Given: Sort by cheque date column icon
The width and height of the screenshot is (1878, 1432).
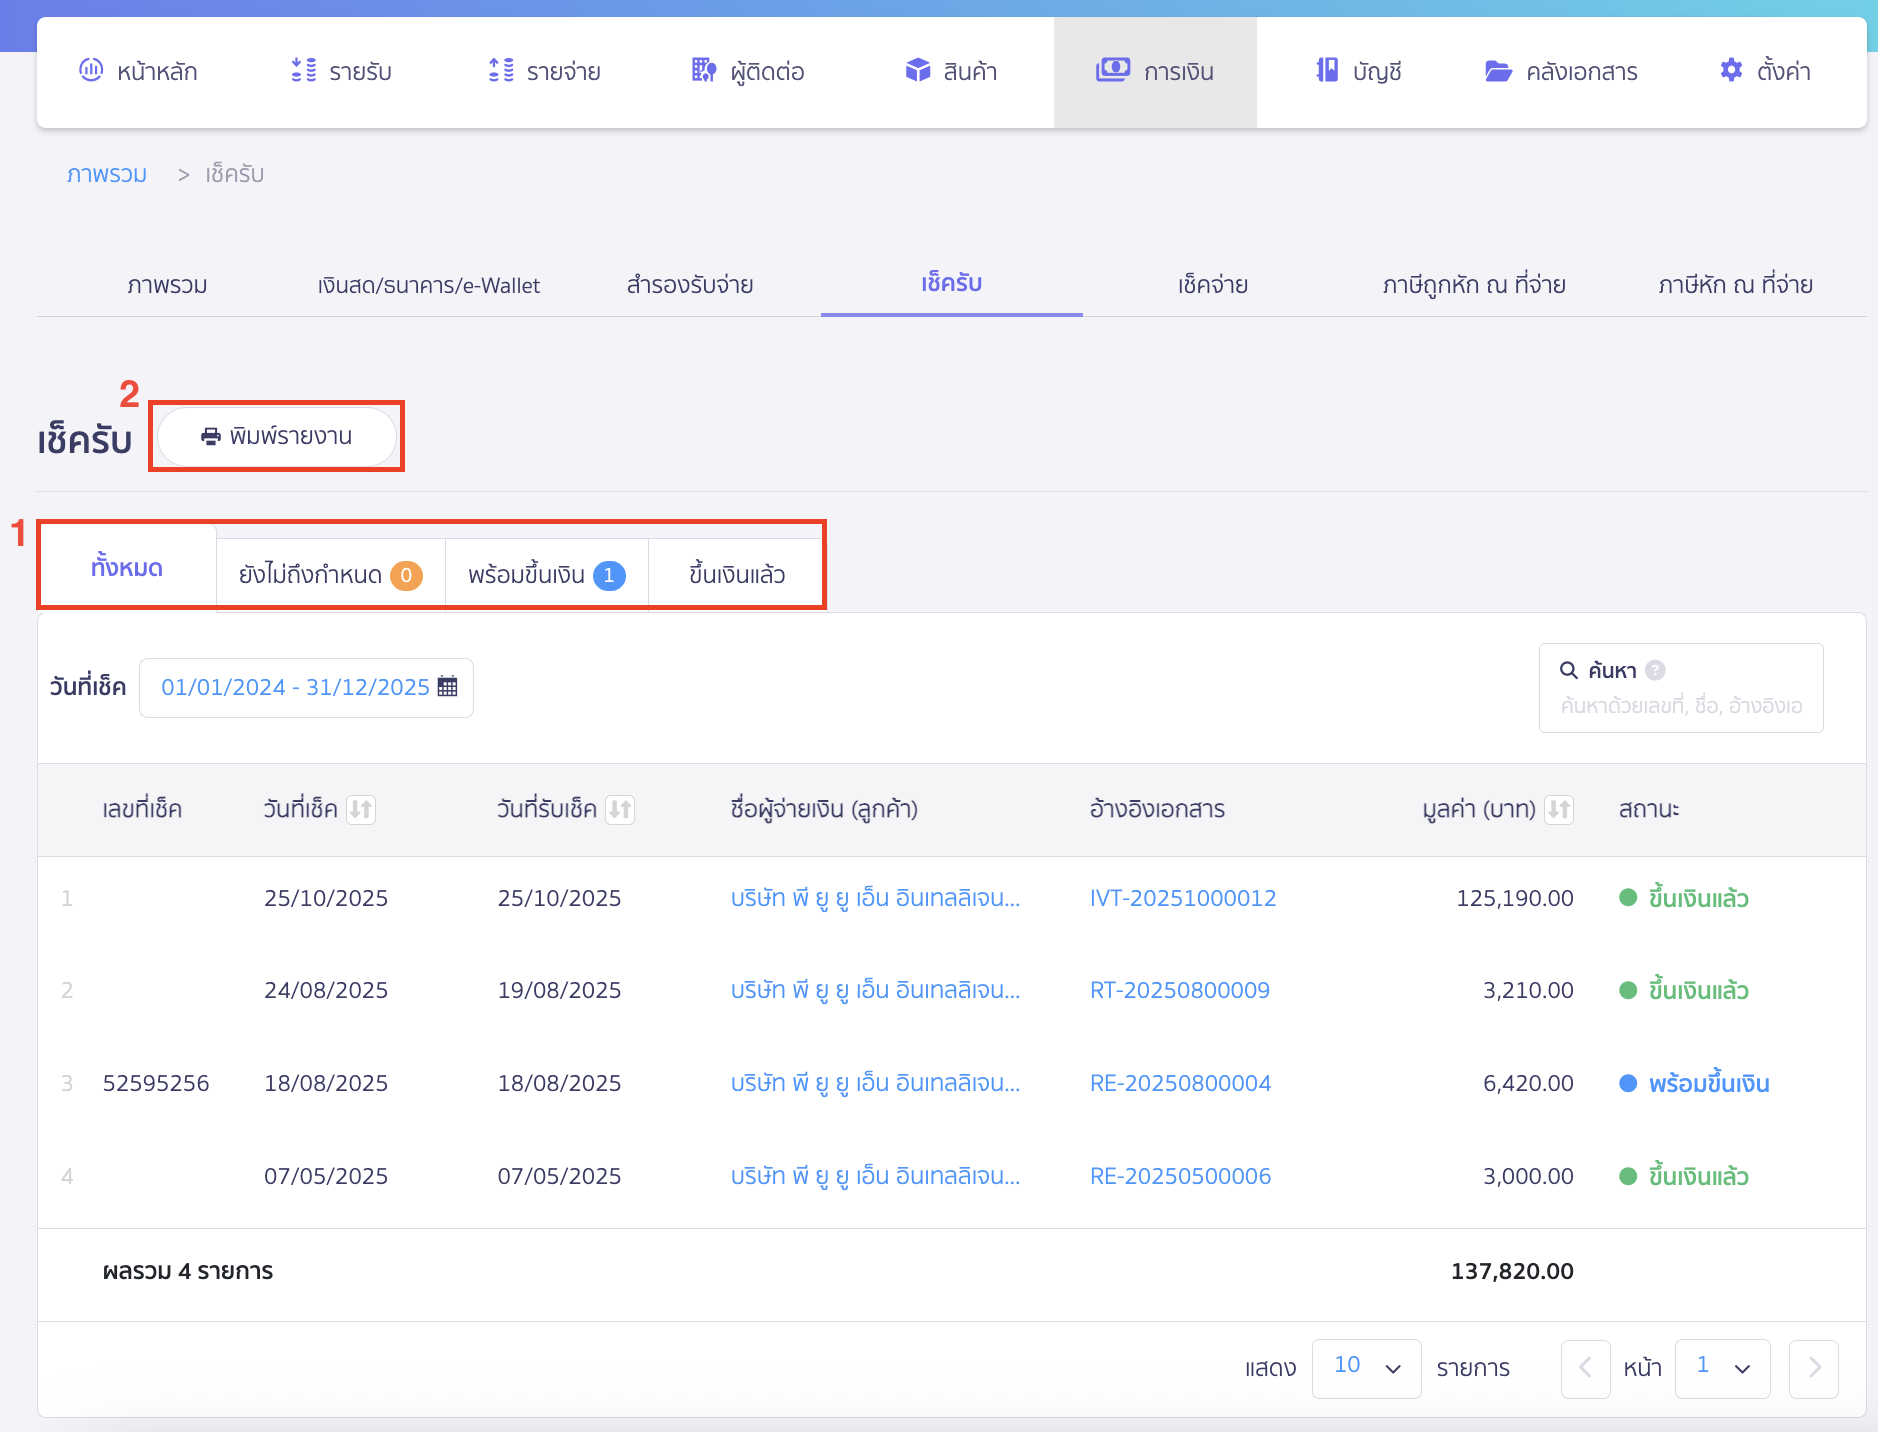Looking at the screenshot, I should [x=361, y=809].
